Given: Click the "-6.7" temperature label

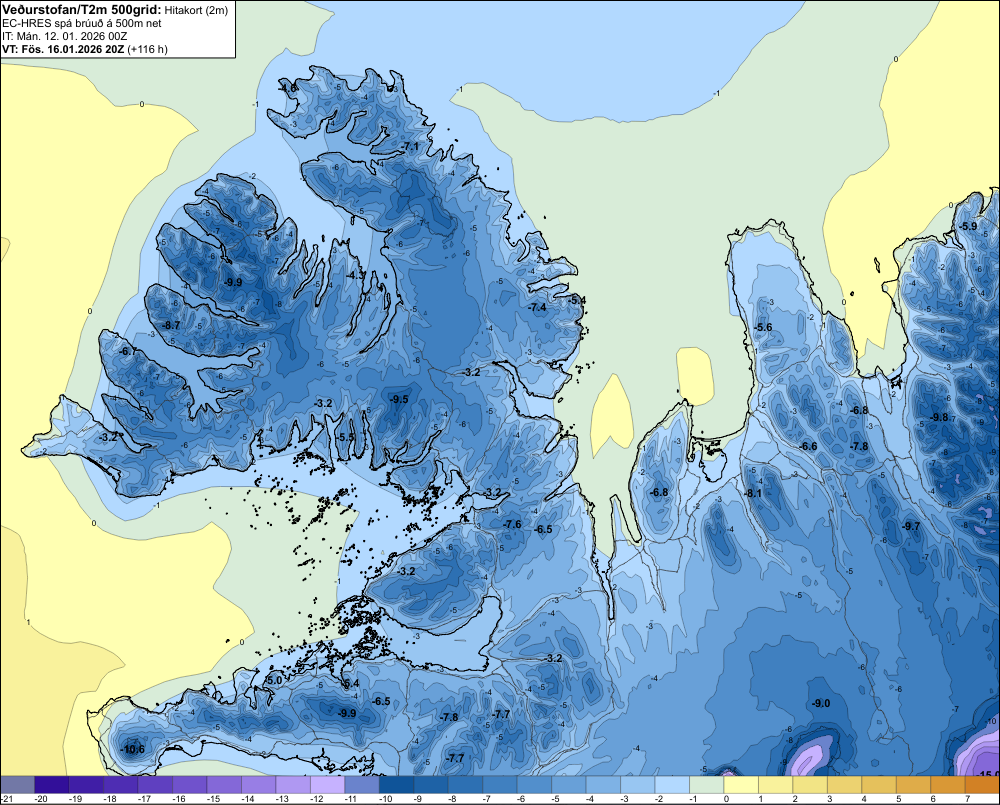Looking at the screenshot, I should click(128, 351).
